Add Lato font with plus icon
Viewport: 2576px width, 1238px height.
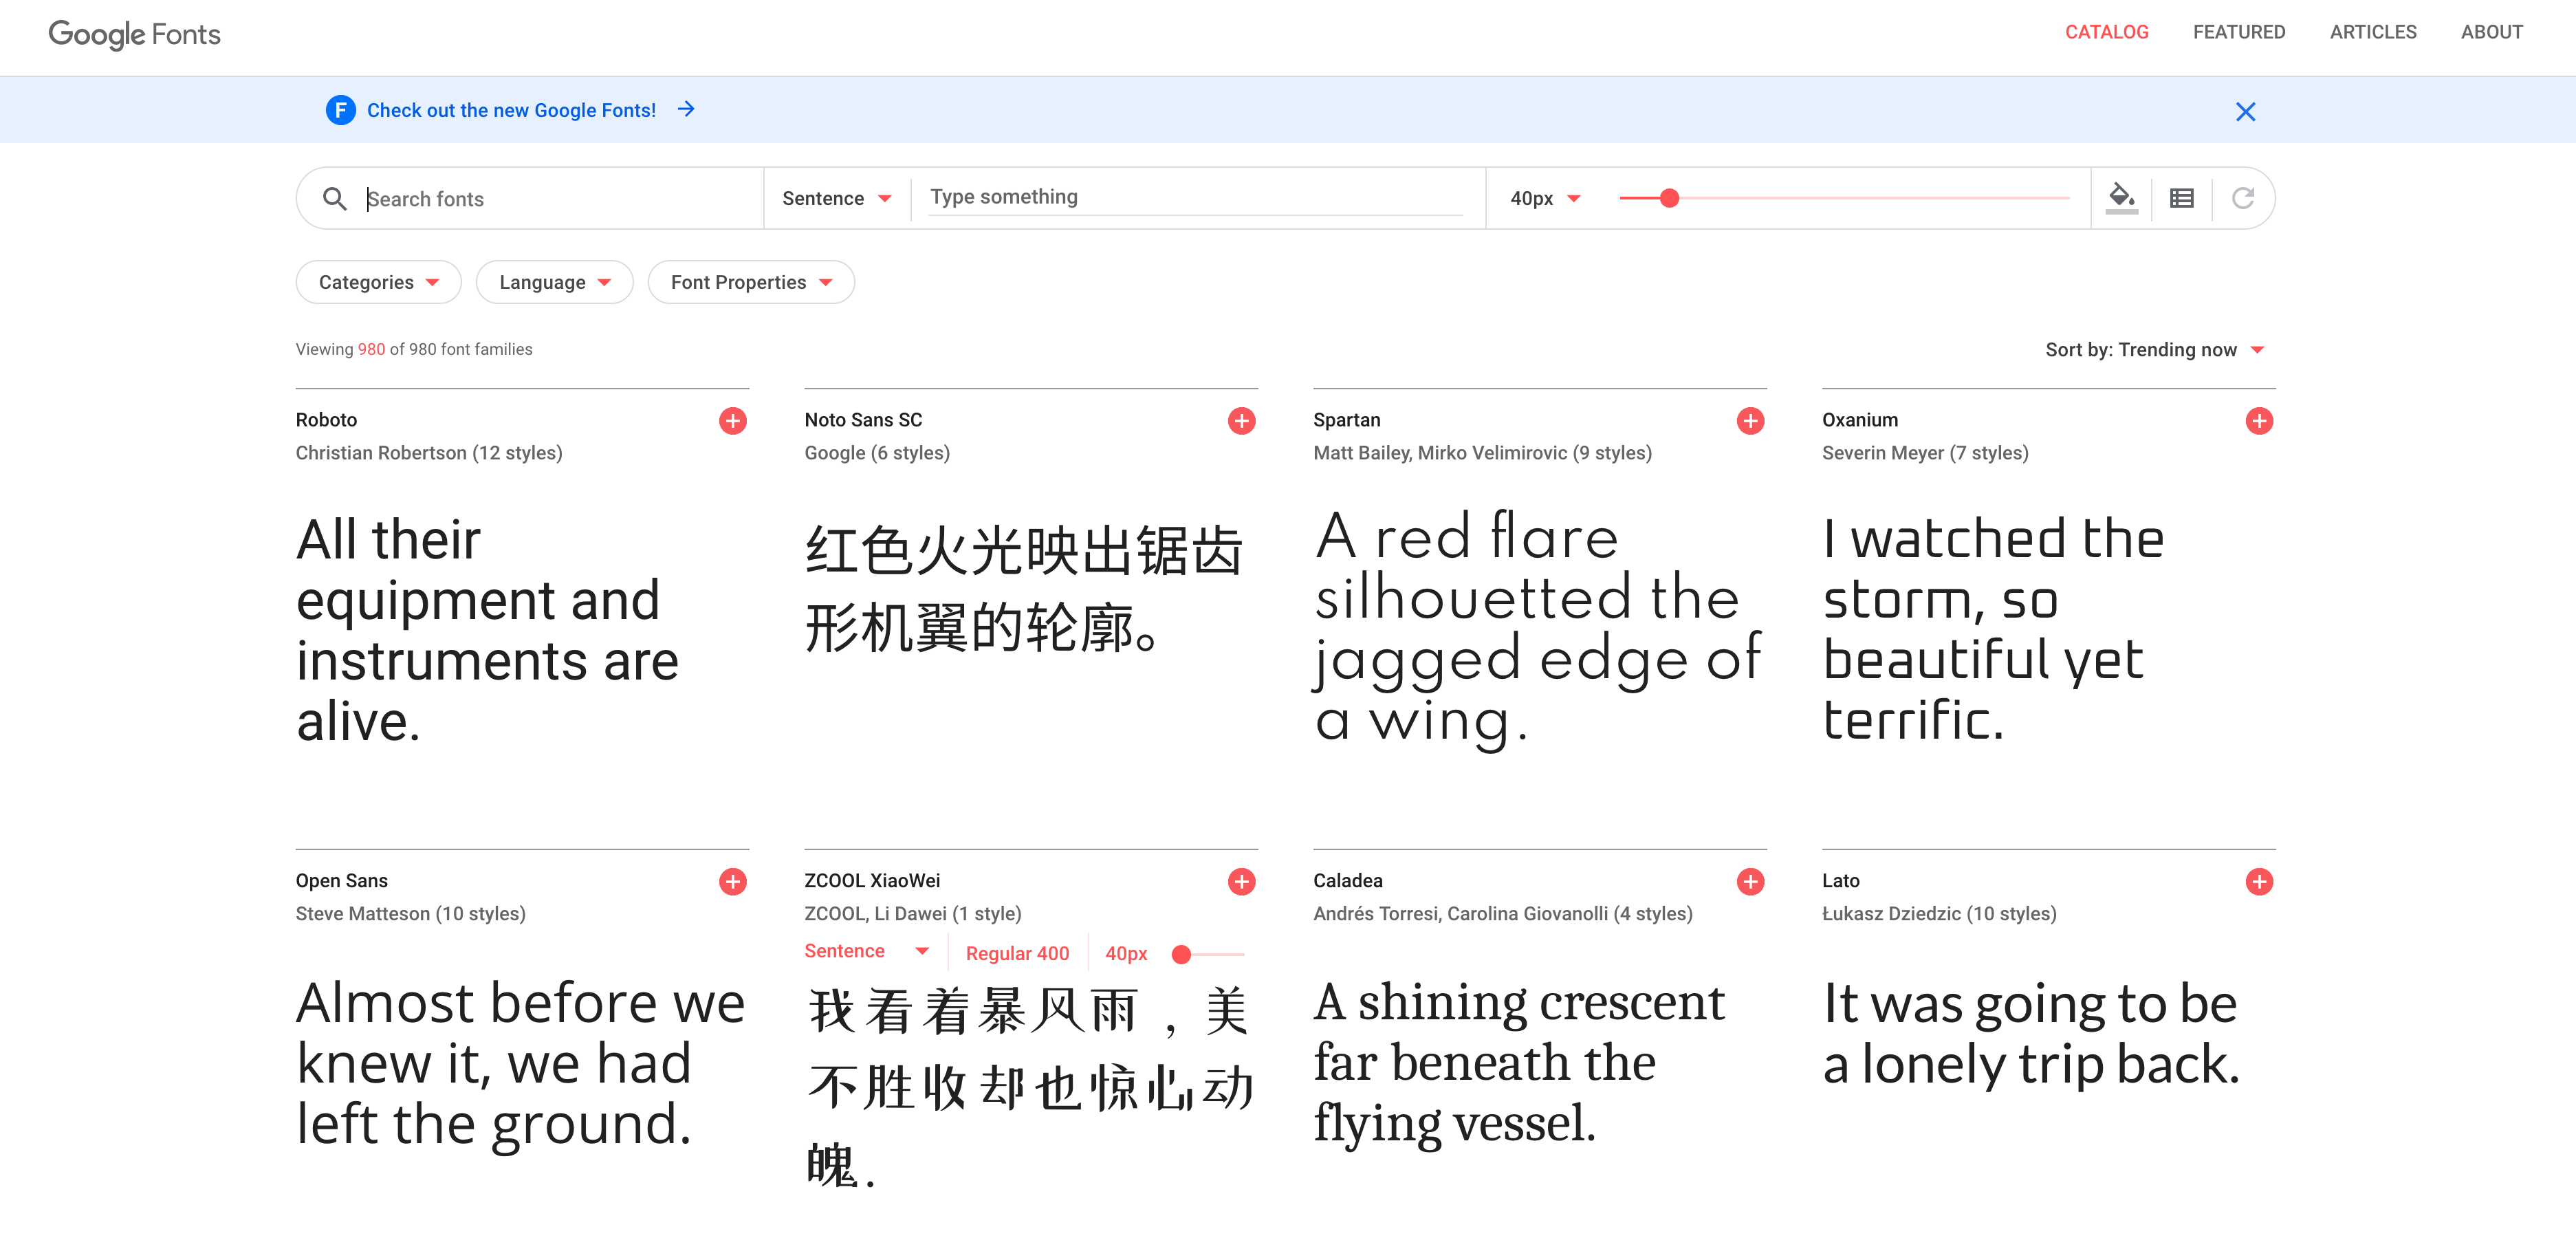pos(2259,882)
